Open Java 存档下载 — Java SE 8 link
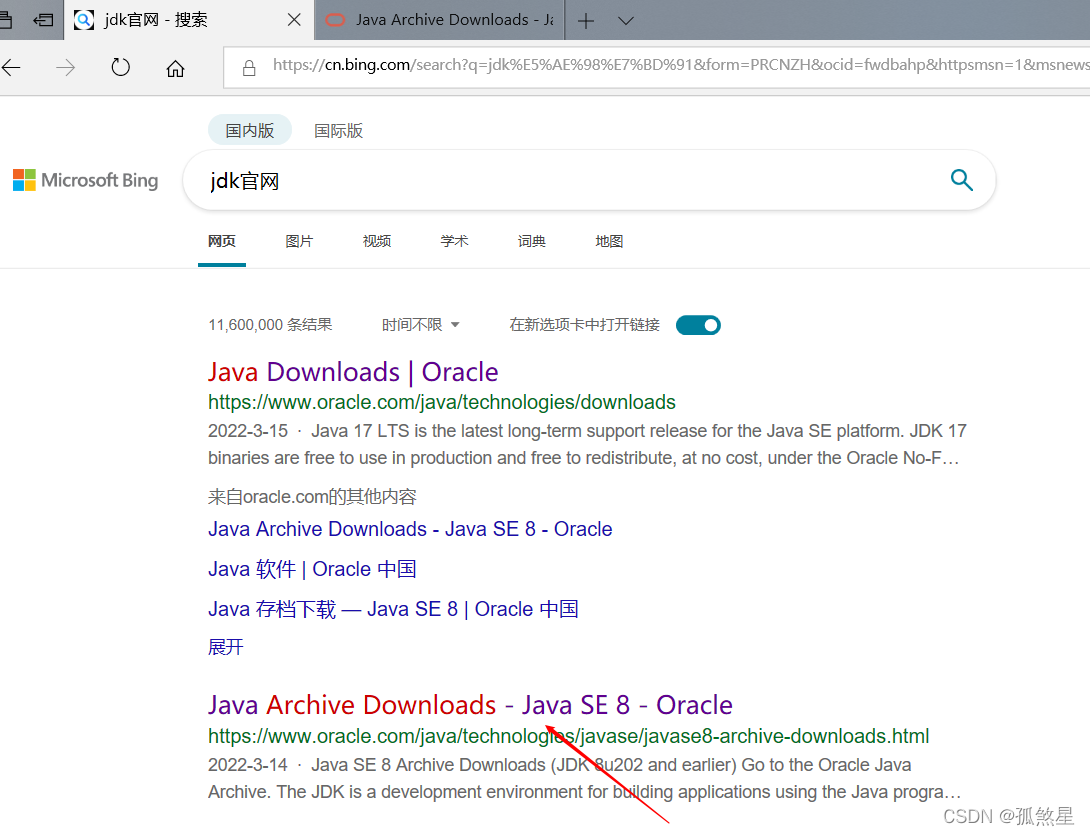Screen dimensions: 1090x836 (393, 609)
